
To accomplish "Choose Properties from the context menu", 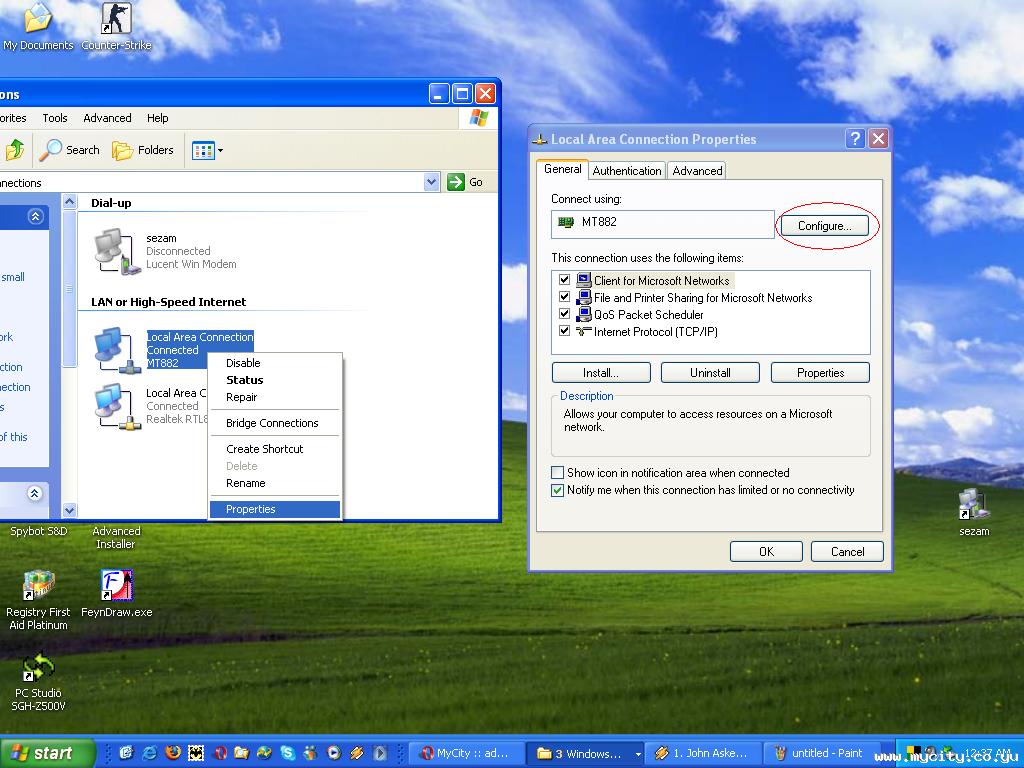I will [251, 509].
